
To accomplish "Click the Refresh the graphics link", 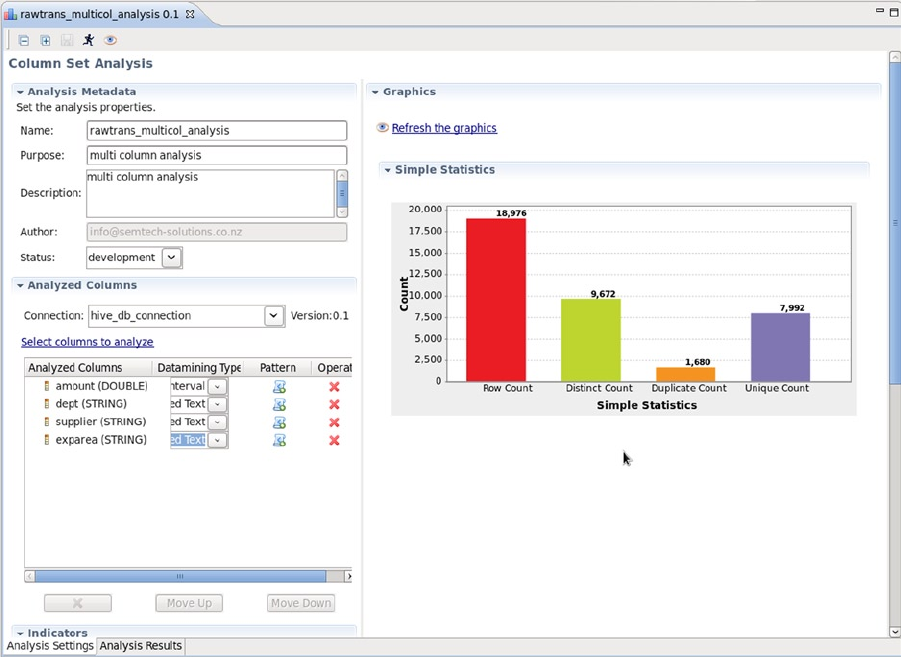I will pyautogui.click(x=444, y=128).
